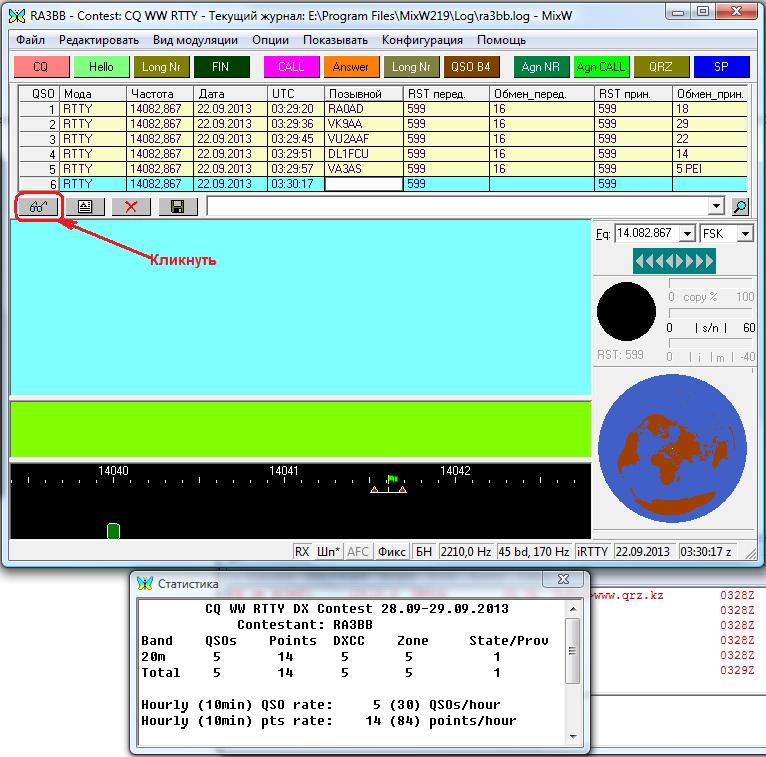Open the FSK mode dropdown
The width and height of the screenshot is (766, 757).
(x=745, y=233)
